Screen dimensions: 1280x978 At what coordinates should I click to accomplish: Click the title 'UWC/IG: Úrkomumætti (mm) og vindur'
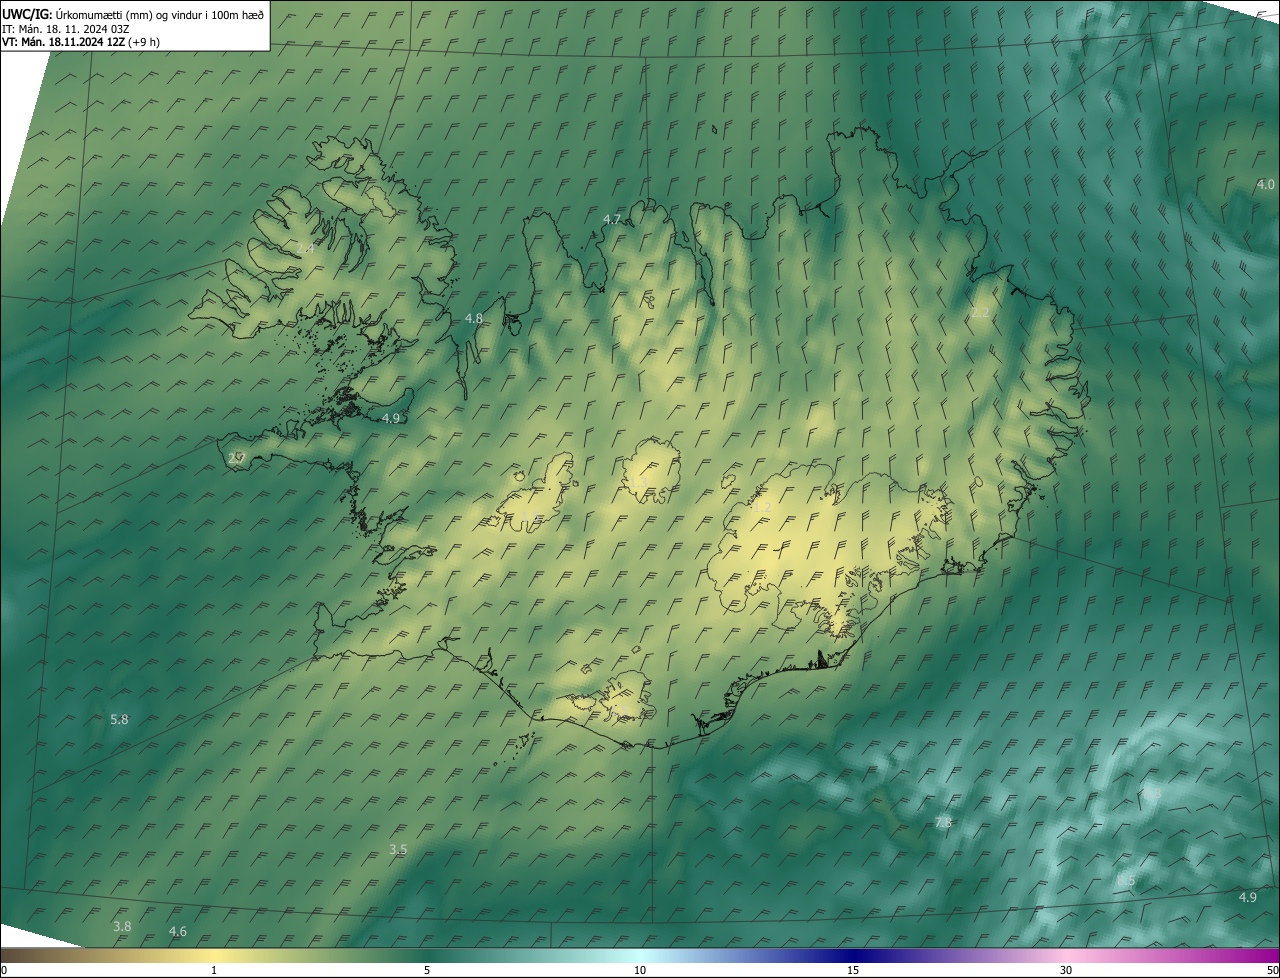133,14
